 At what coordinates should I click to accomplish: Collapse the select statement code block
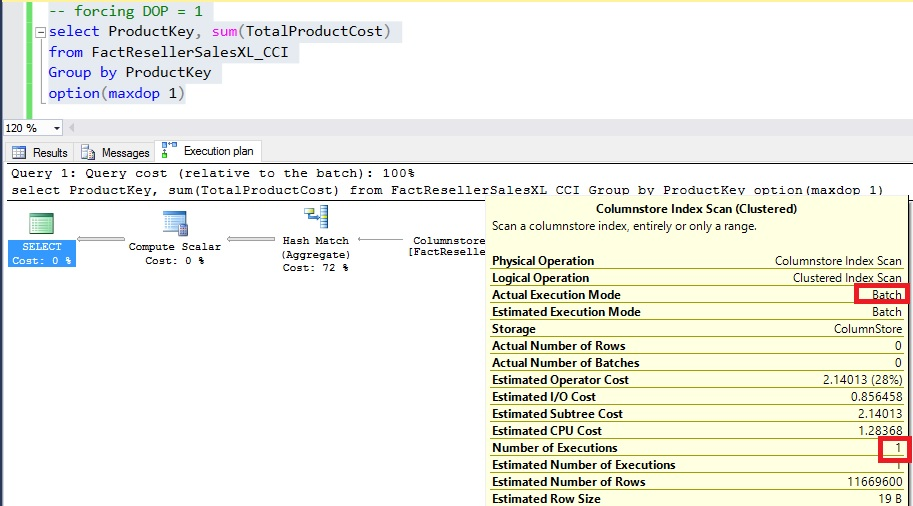39,32
